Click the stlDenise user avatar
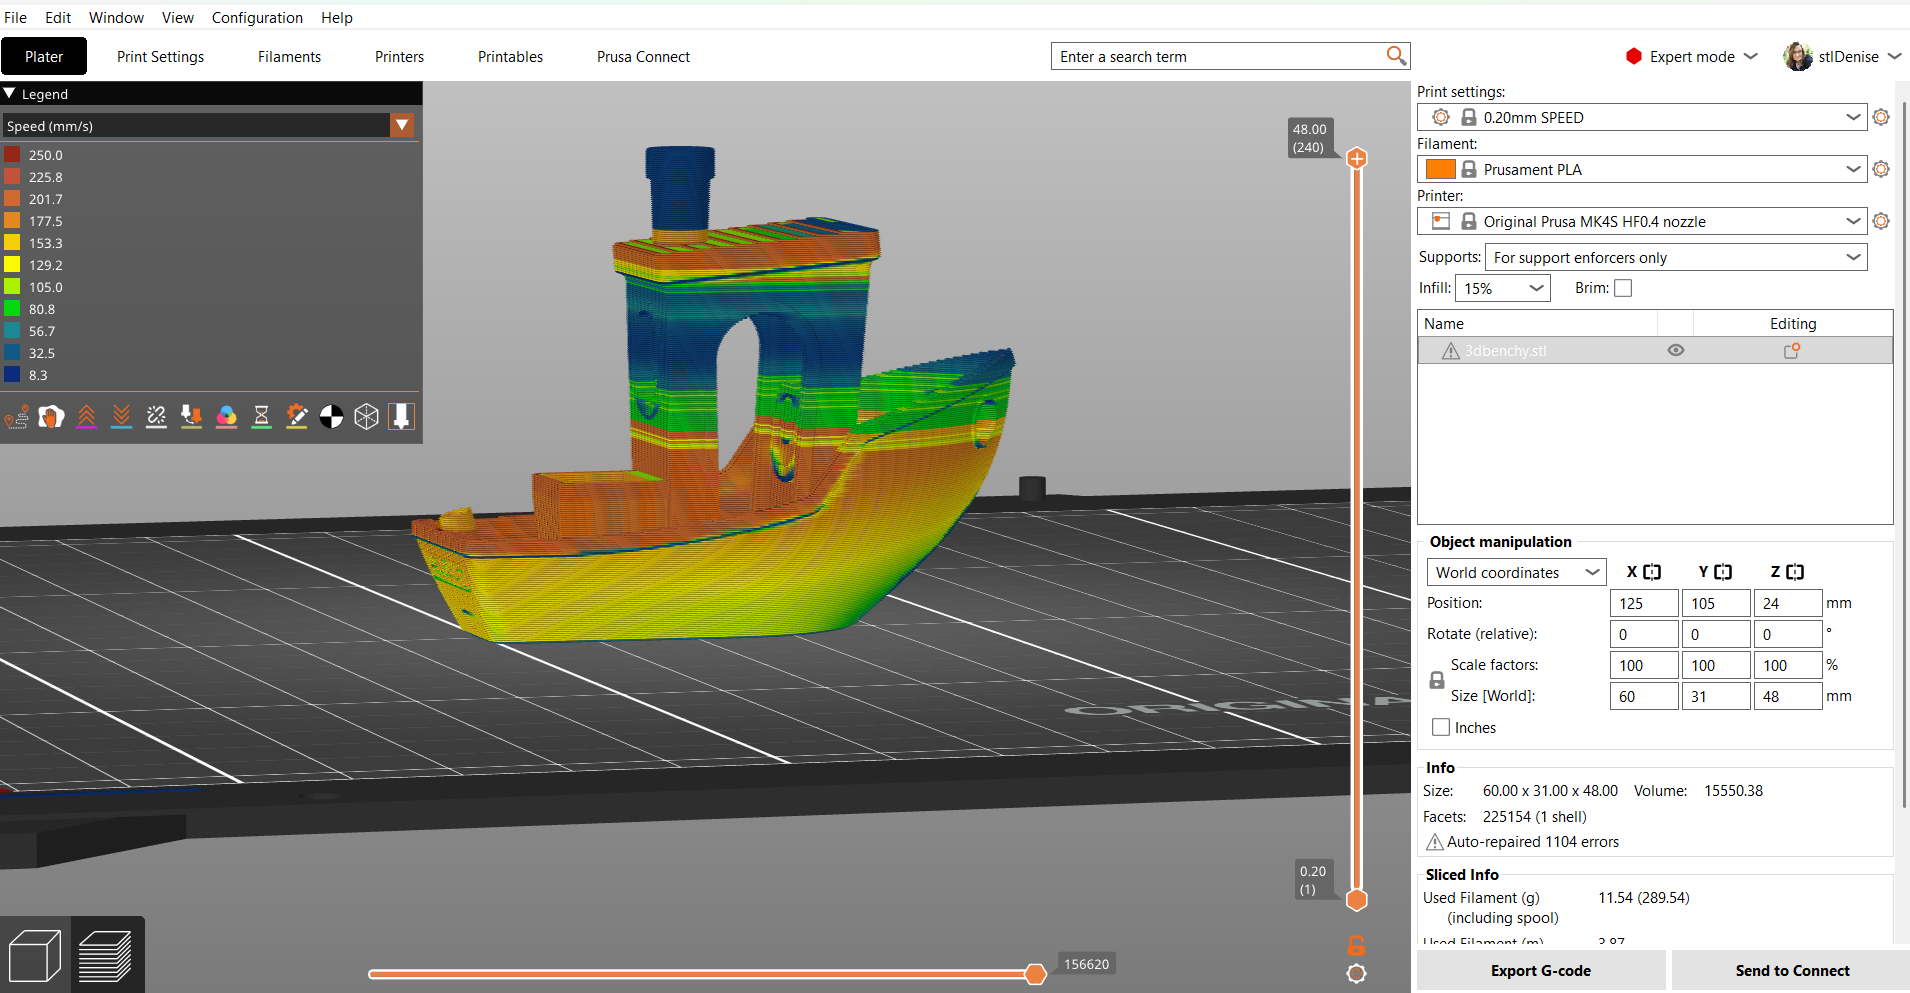The height and width of the screenshot is (993, 1910). (1798, 56)
